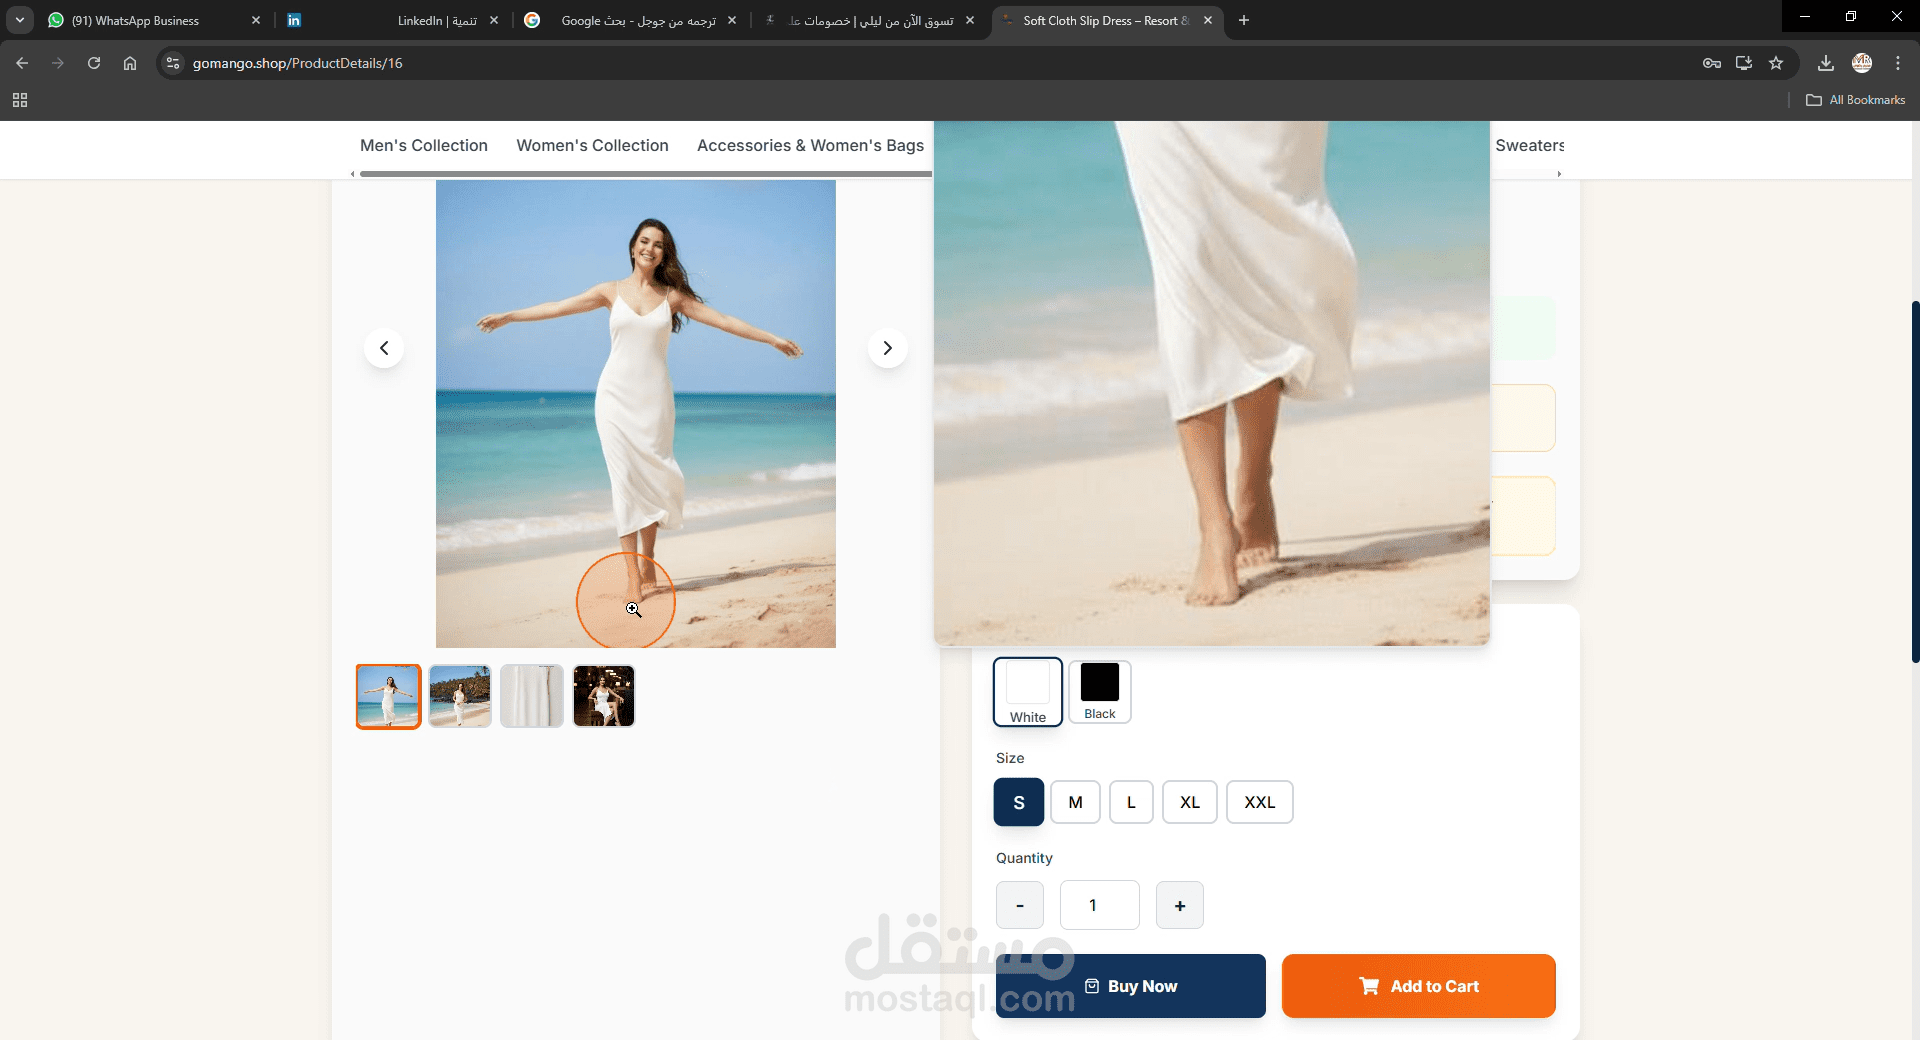Open Sweaters category

click(x=1529, y=145)
